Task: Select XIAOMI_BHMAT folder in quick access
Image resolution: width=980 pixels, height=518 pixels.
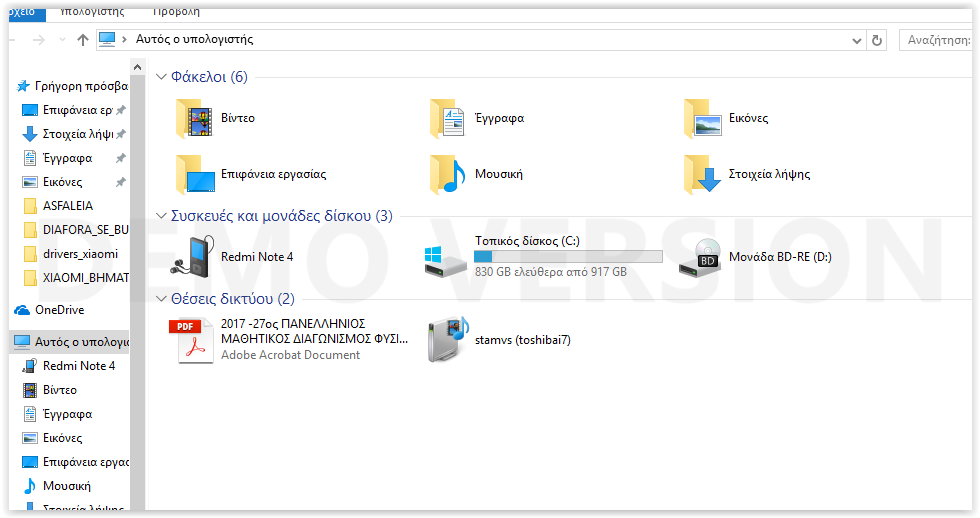Action: click(x=76, y=278)
